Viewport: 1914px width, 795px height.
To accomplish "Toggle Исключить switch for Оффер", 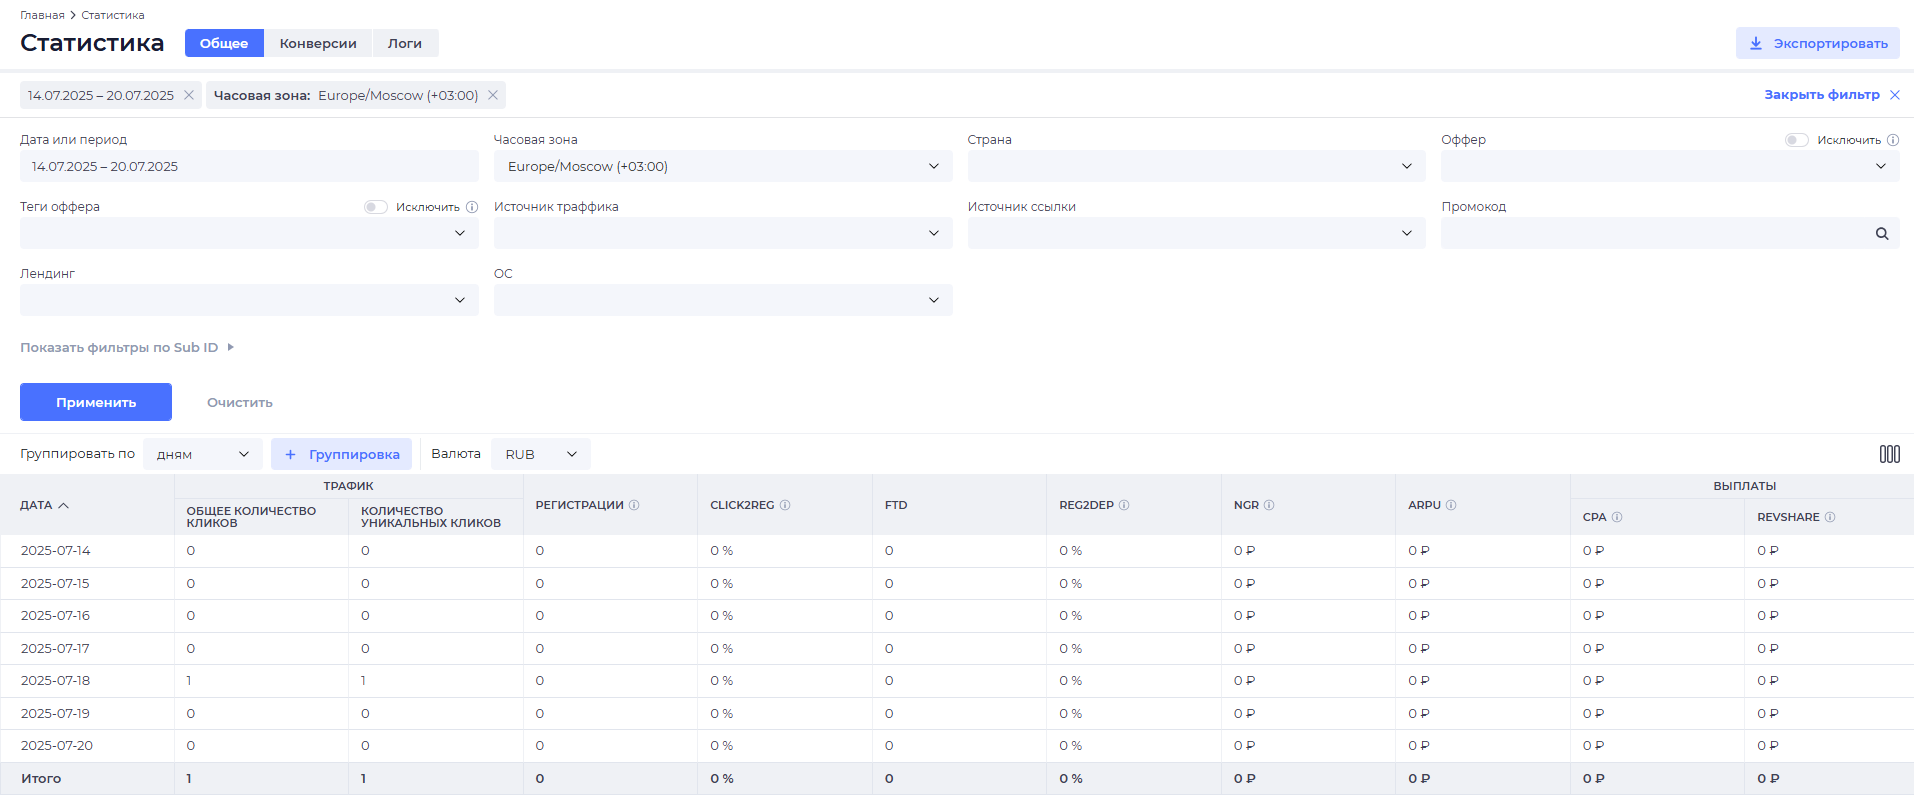I will click(1796, 140).
